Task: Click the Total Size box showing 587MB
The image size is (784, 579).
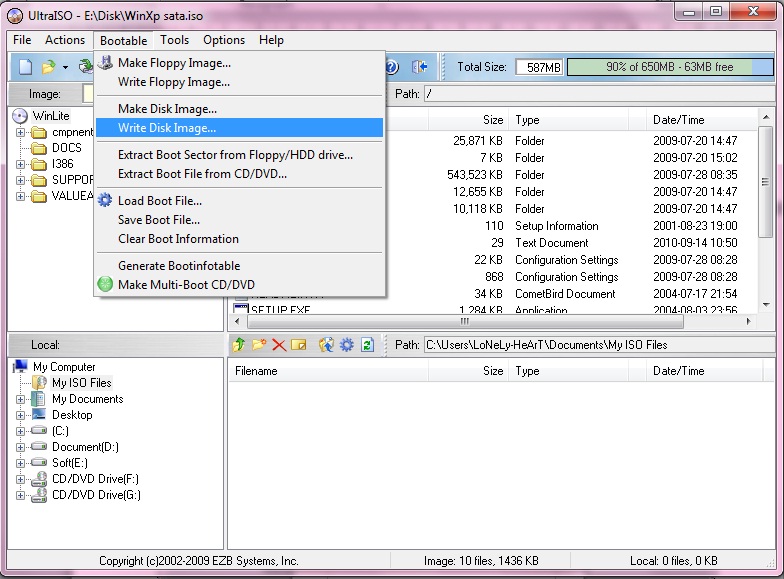Action: (x=540, y=67)
